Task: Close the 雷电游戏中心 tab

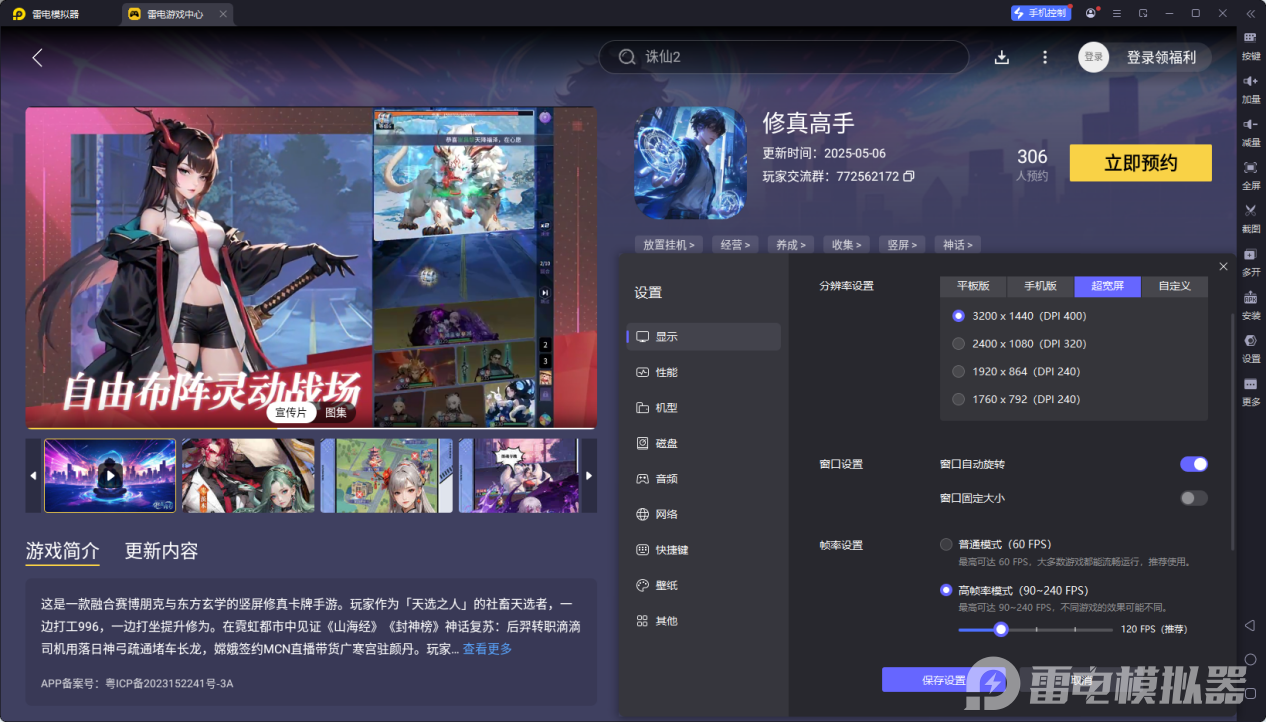Action: [222, 14]
